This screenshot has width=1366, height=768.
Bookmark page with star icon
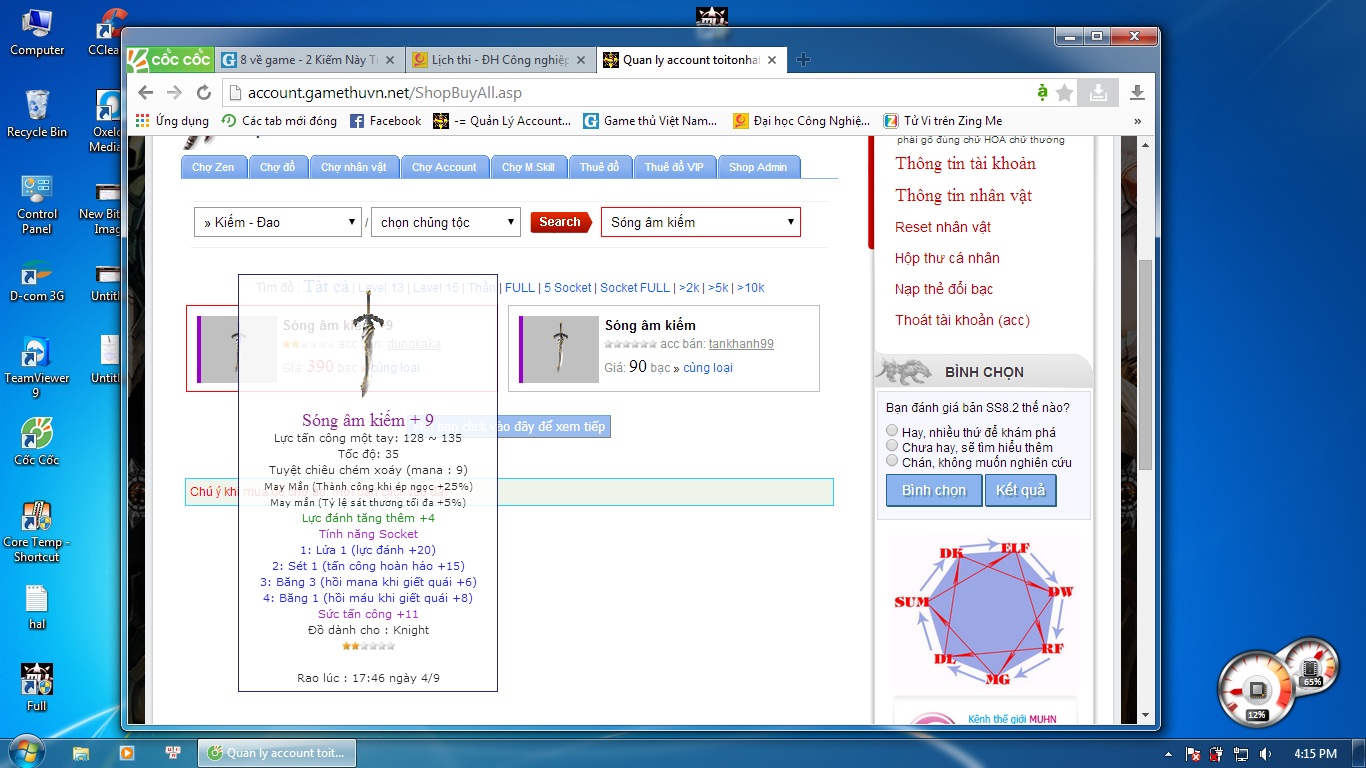click(1065, 93)
